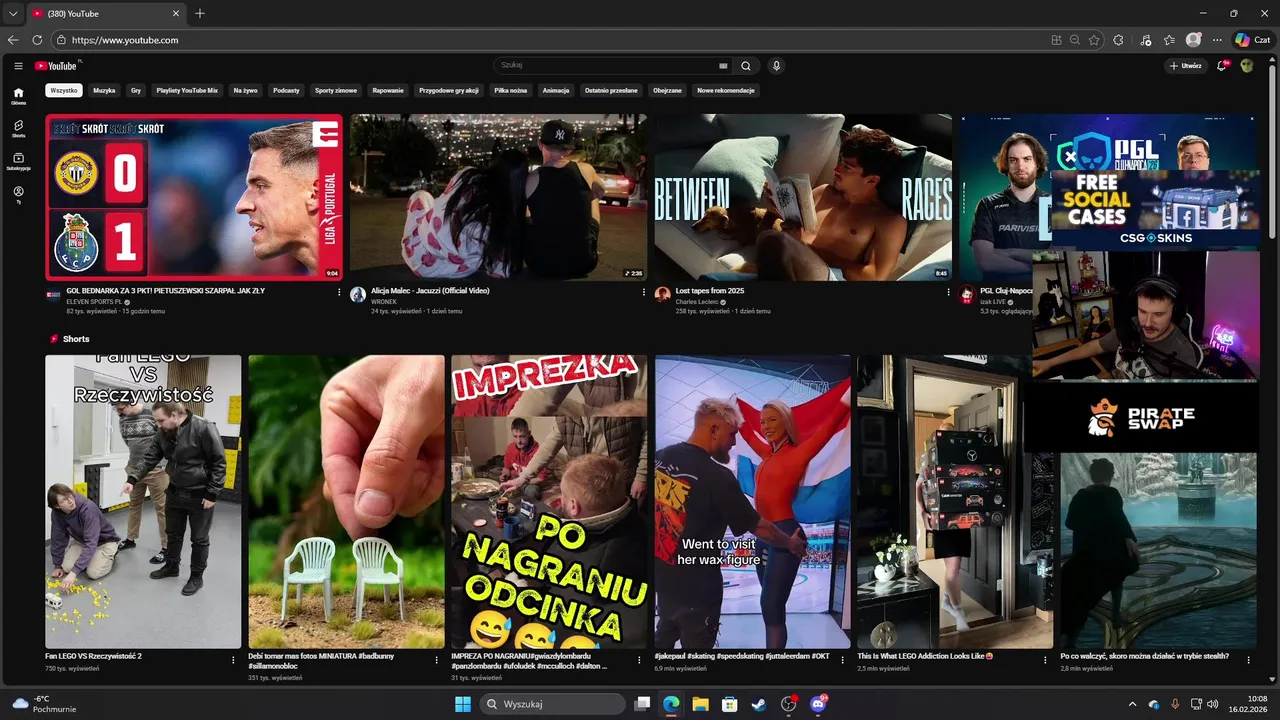Open the Microsoft Store from the taskbar
1280x720 pixels.
[730, 704]
